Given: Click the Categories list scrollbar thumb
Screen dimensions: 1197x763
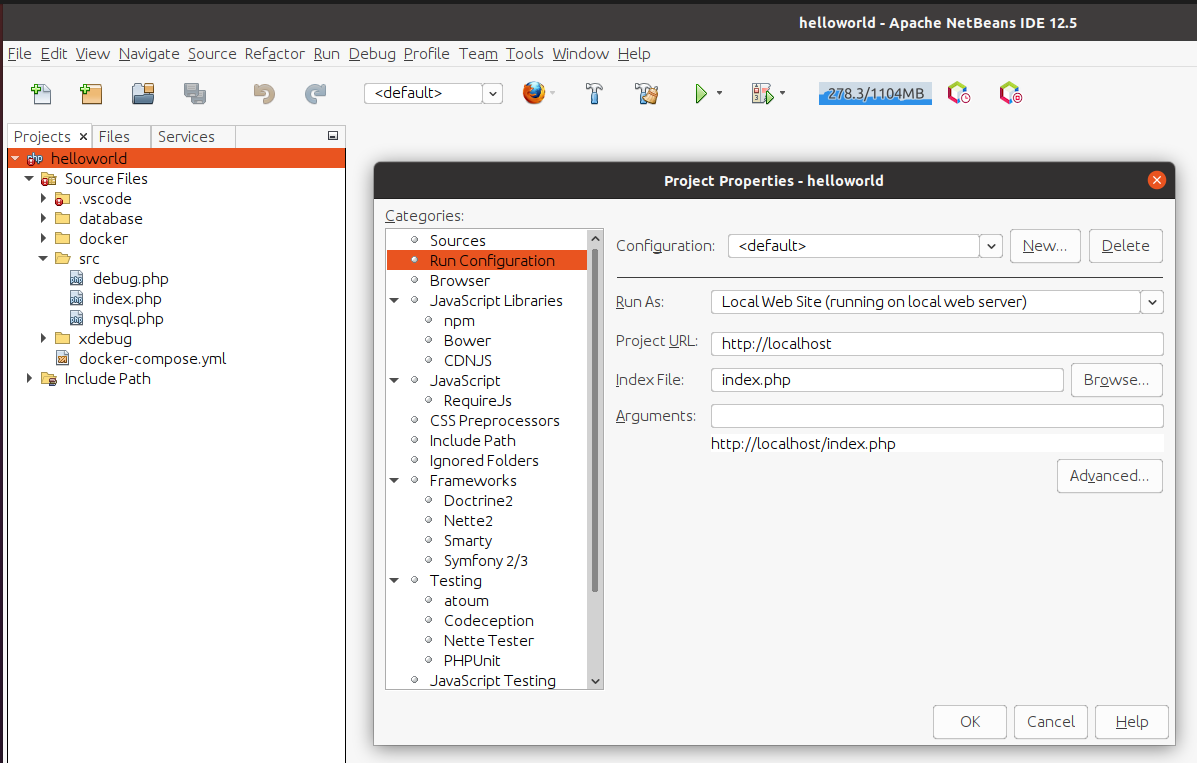Looking at the screenshot, I should coord(595,420).
